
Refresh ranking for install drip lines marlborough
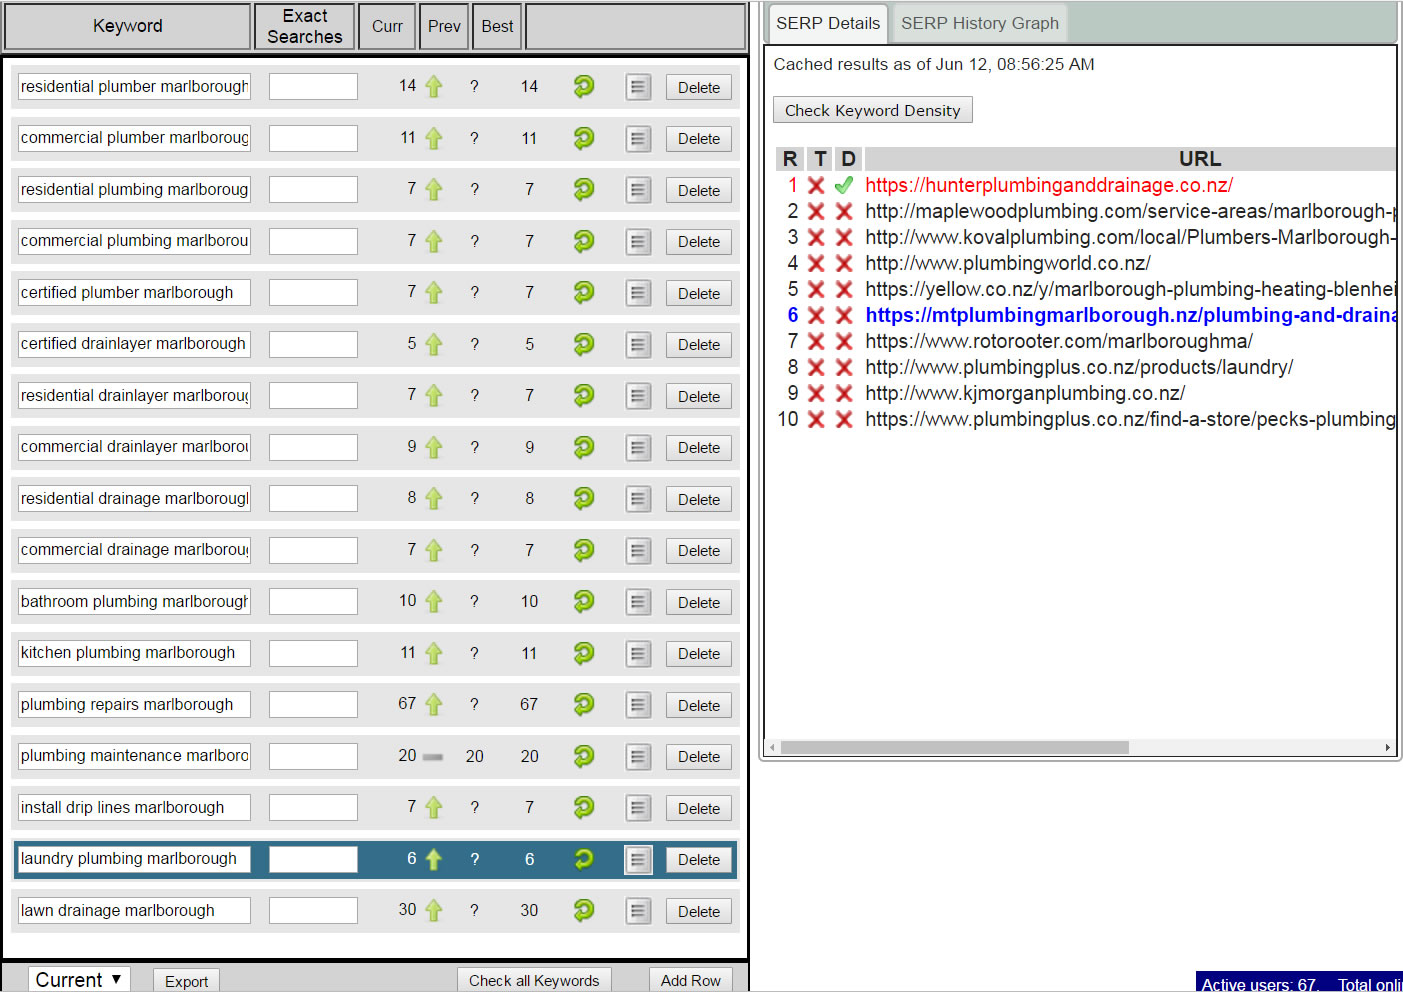(x=584, y=807)
